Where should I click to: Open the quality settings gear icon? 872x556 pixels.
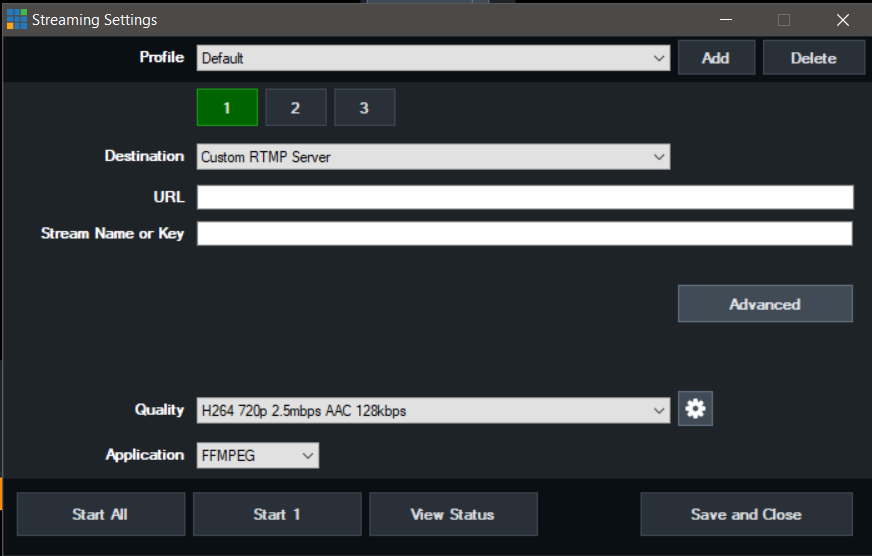[695, 409]
